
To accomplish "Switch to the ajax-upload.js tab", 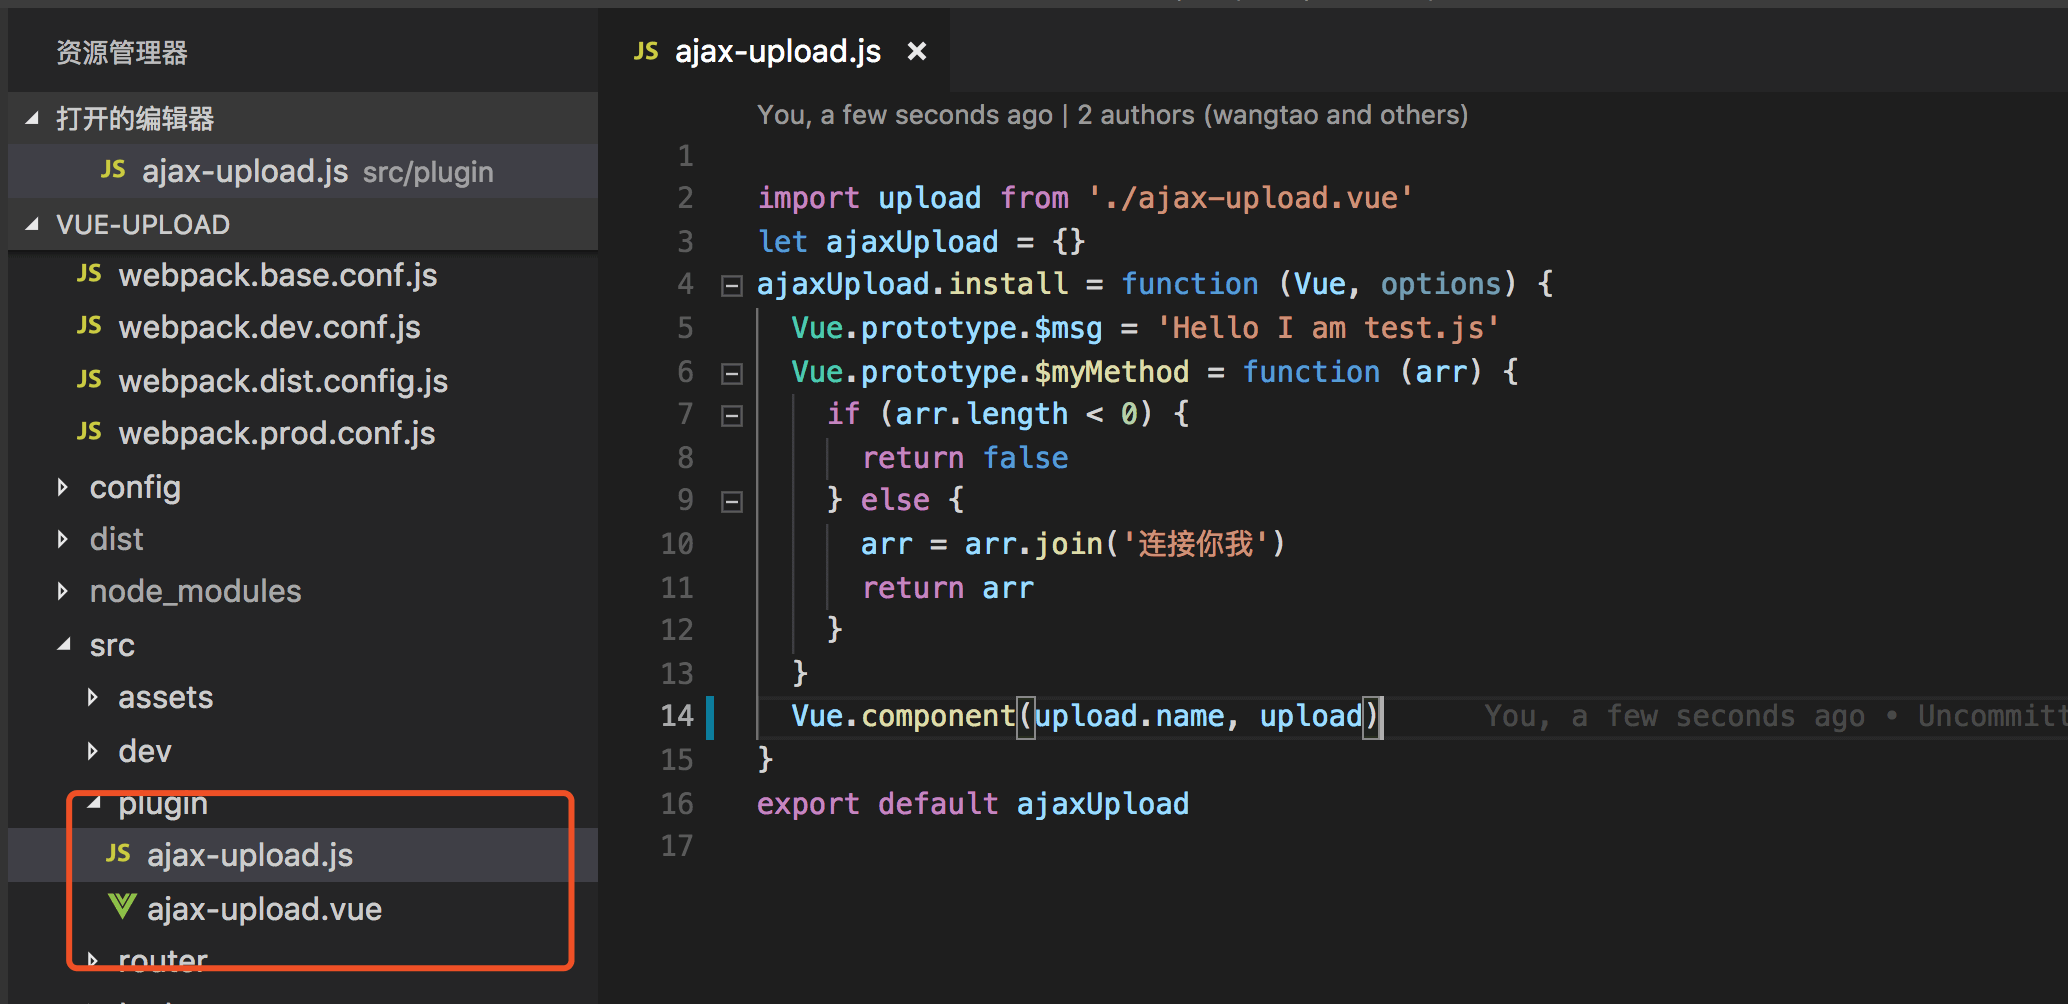I will tap(777, 51).
